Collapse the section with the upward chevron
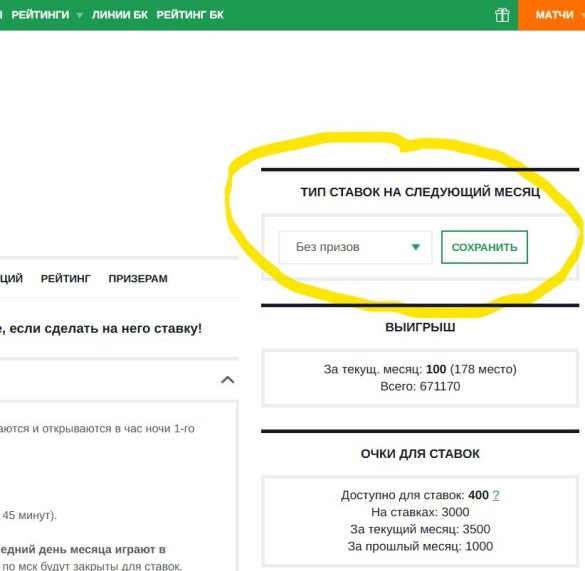Screen dimensions: 585x571 coord(228,380)
